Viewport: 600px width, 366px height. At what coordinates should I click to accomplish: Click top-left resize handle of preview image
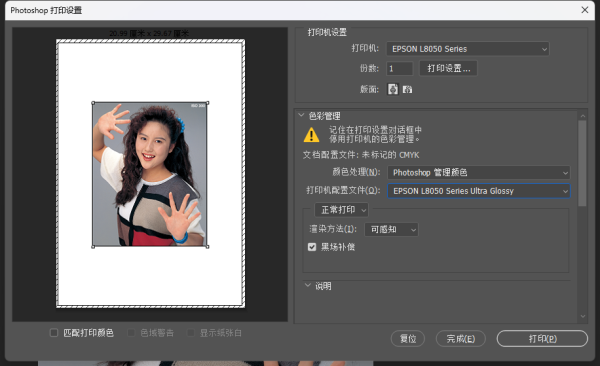pos(93,103)
